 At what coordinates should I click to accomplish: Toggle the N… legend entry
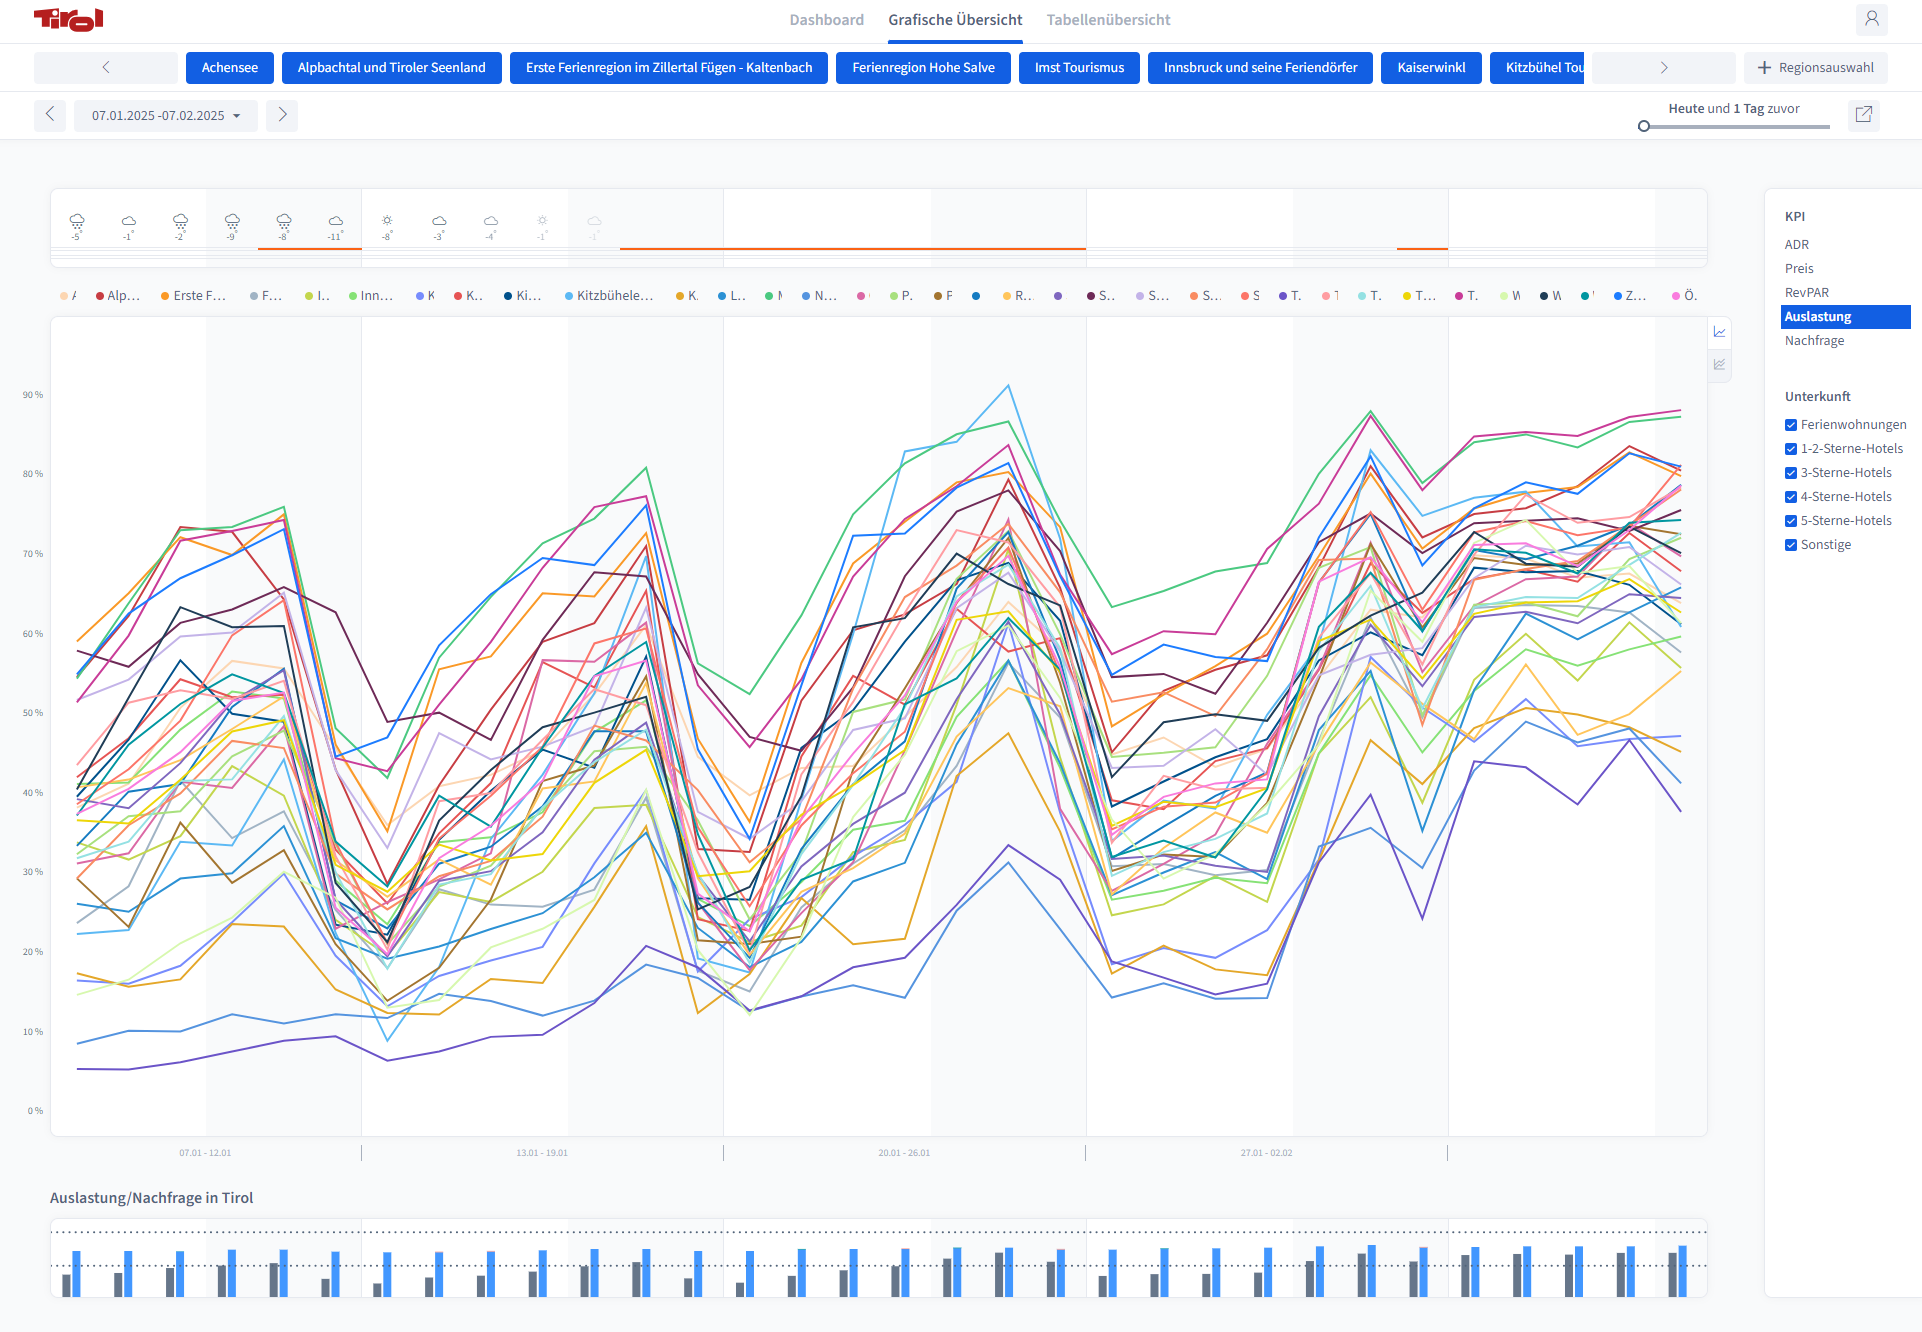(x=820, y=296)
